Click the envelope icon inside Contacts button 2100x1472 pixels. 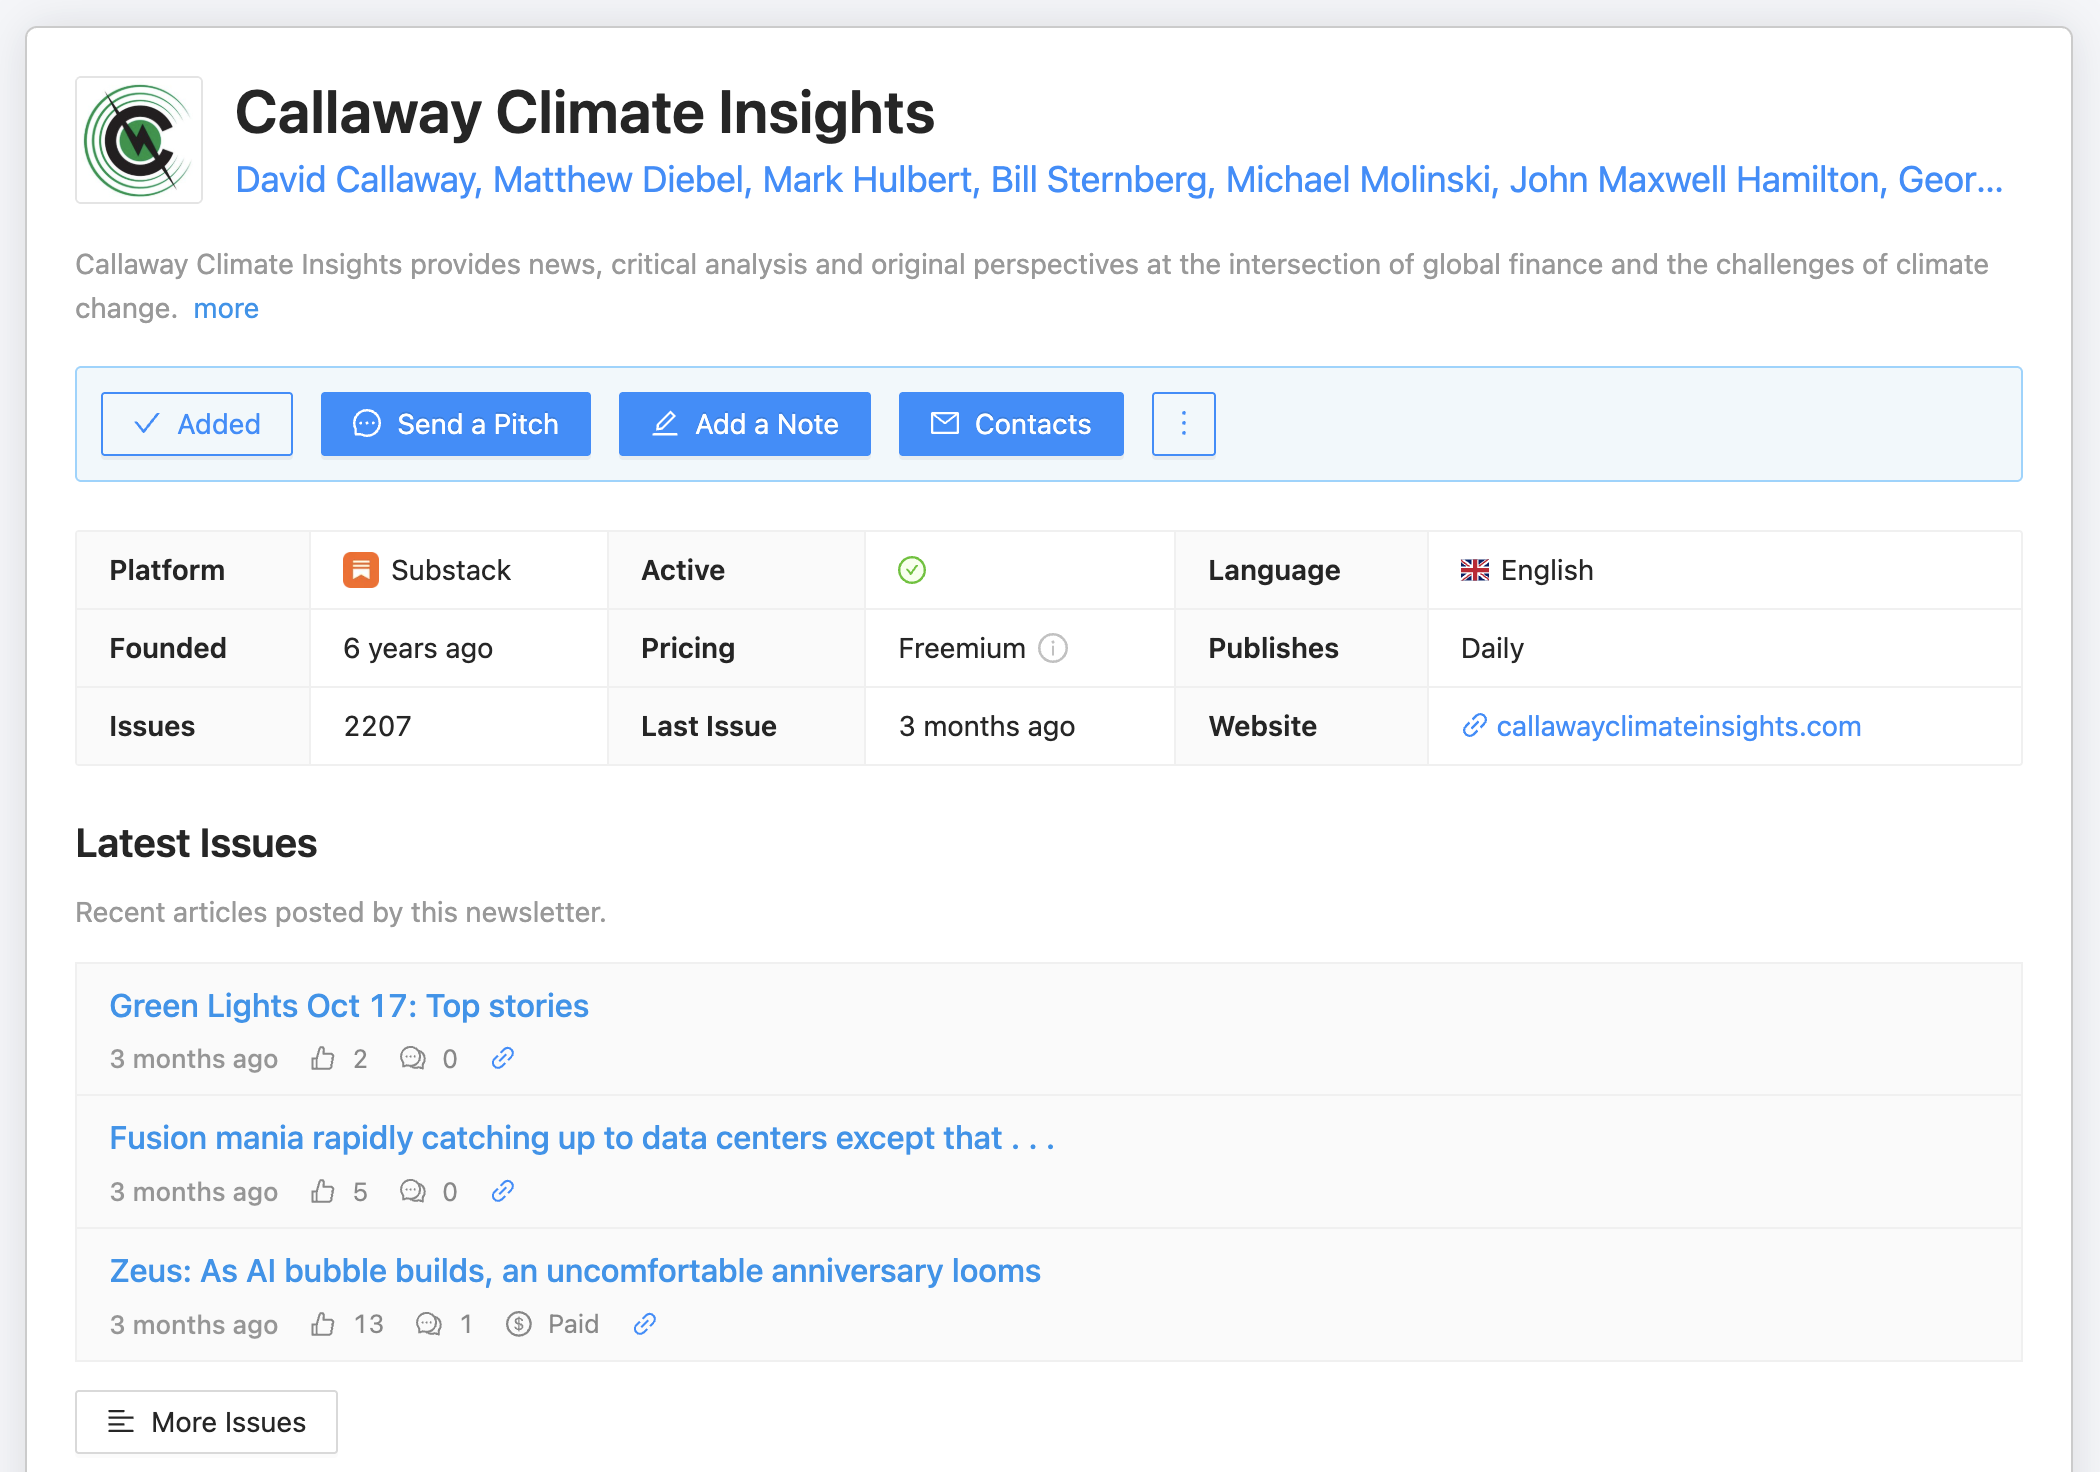click(x=944, y=423)
